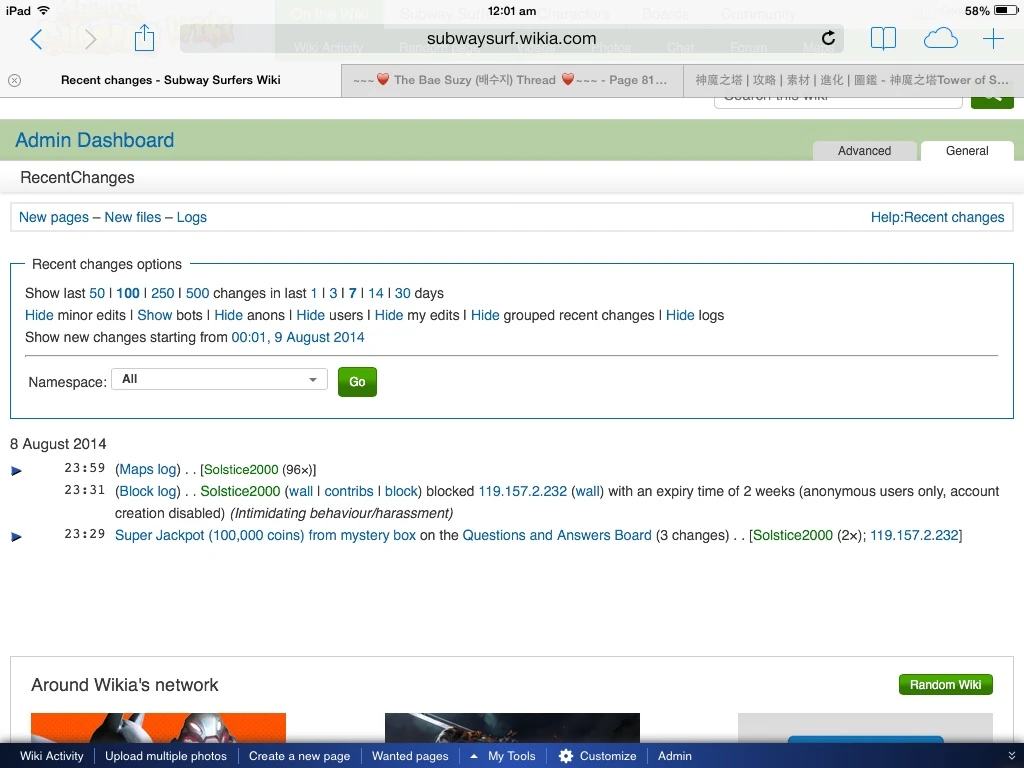Open Questions and Answers Board link
This screenshot has width=1024, height=768.
coord(557,536)
